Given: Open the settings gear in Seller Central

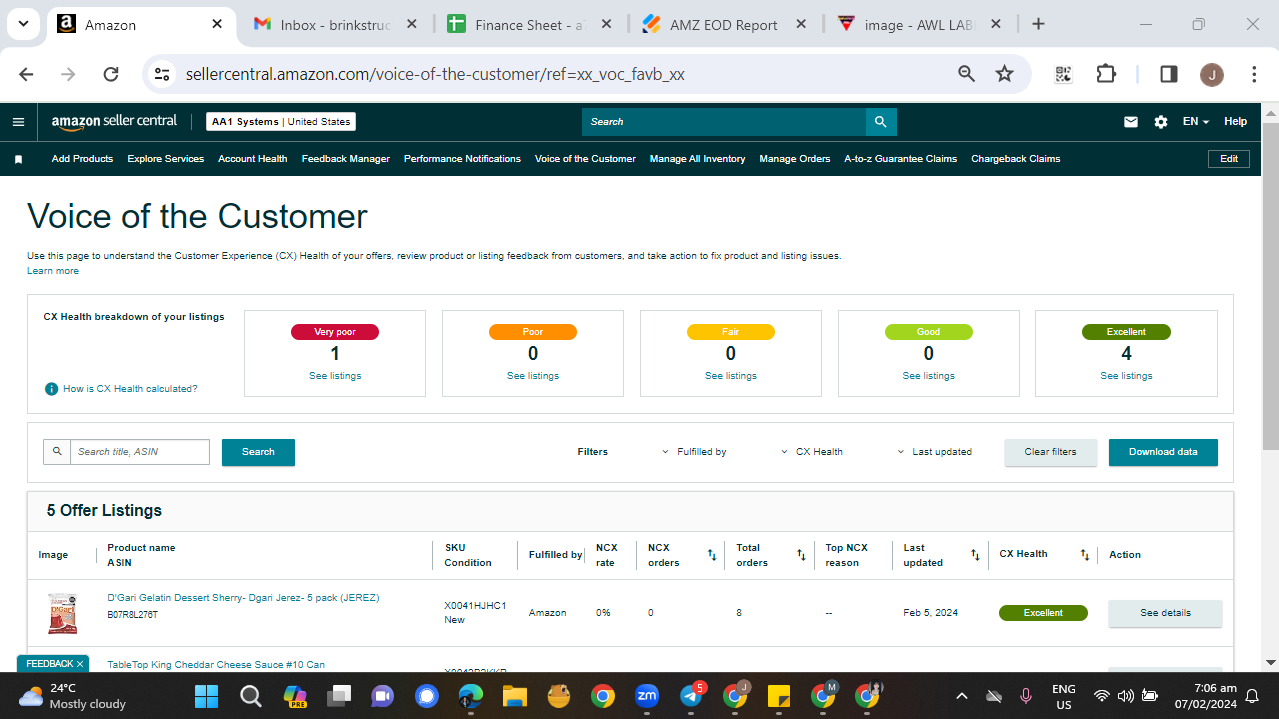Looking at the screenshot, I should pos(1161,122).
